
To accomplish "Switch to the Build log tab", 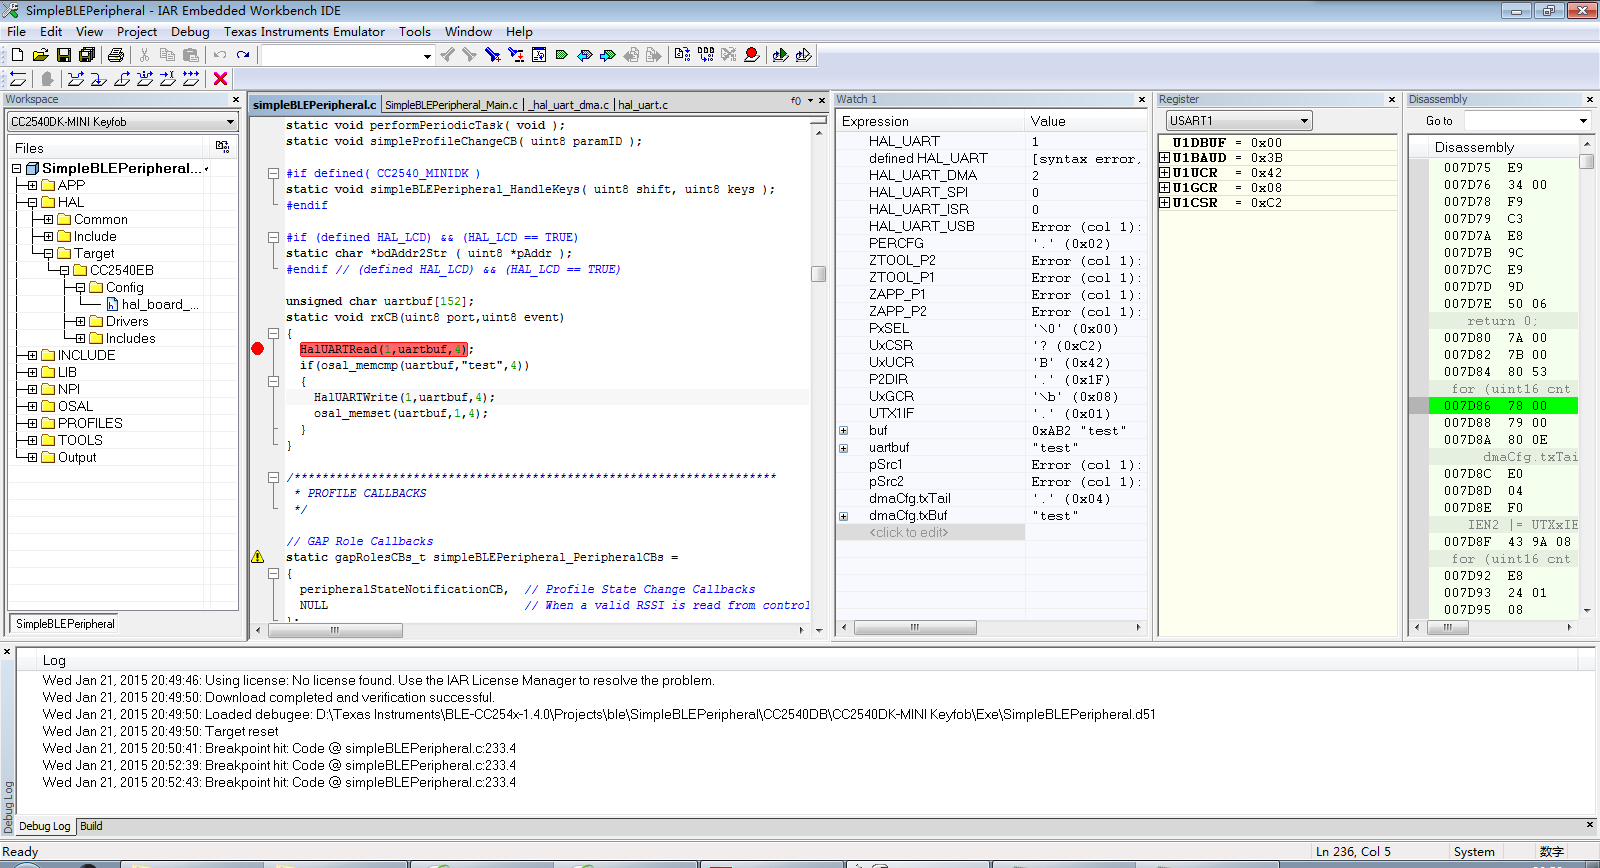I will coord(91,826).
